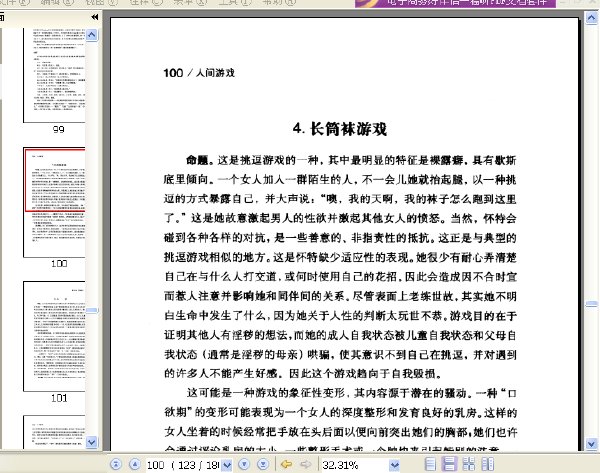Click the thumbnail panel up arrow

[x=91, y=35]
